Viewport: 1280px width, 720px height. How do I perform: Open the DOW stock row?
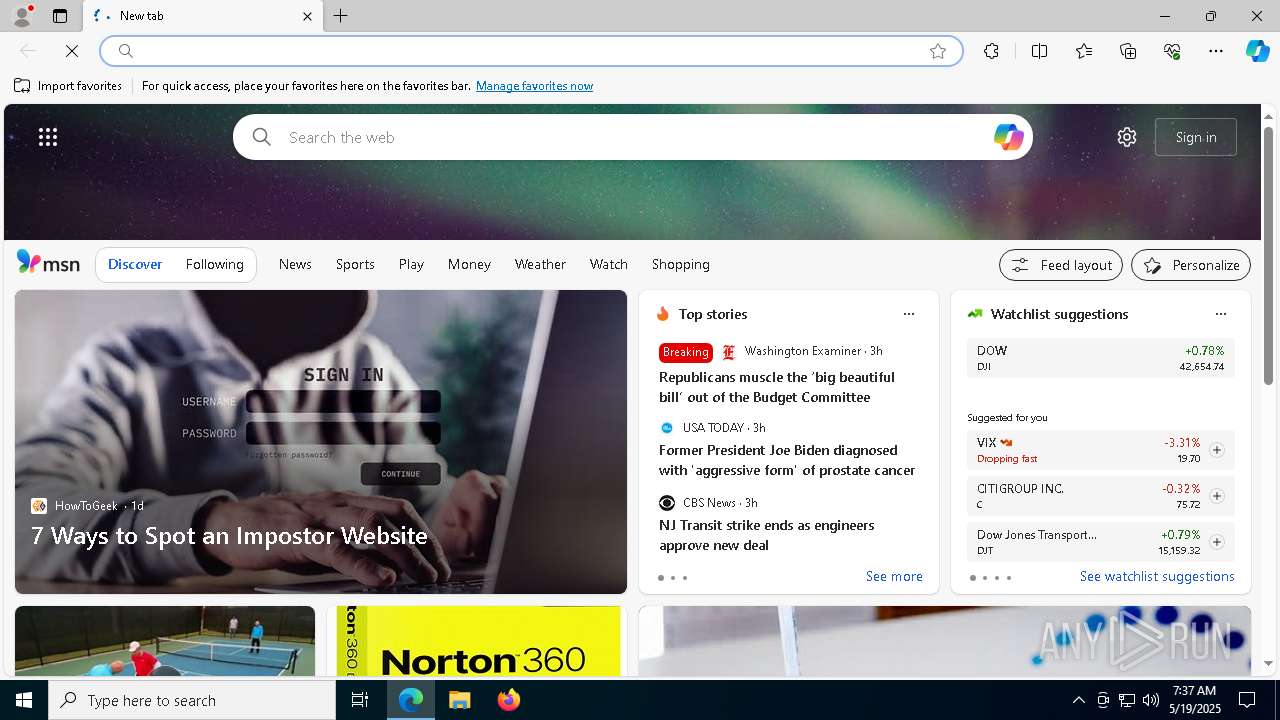[1100, 358]
